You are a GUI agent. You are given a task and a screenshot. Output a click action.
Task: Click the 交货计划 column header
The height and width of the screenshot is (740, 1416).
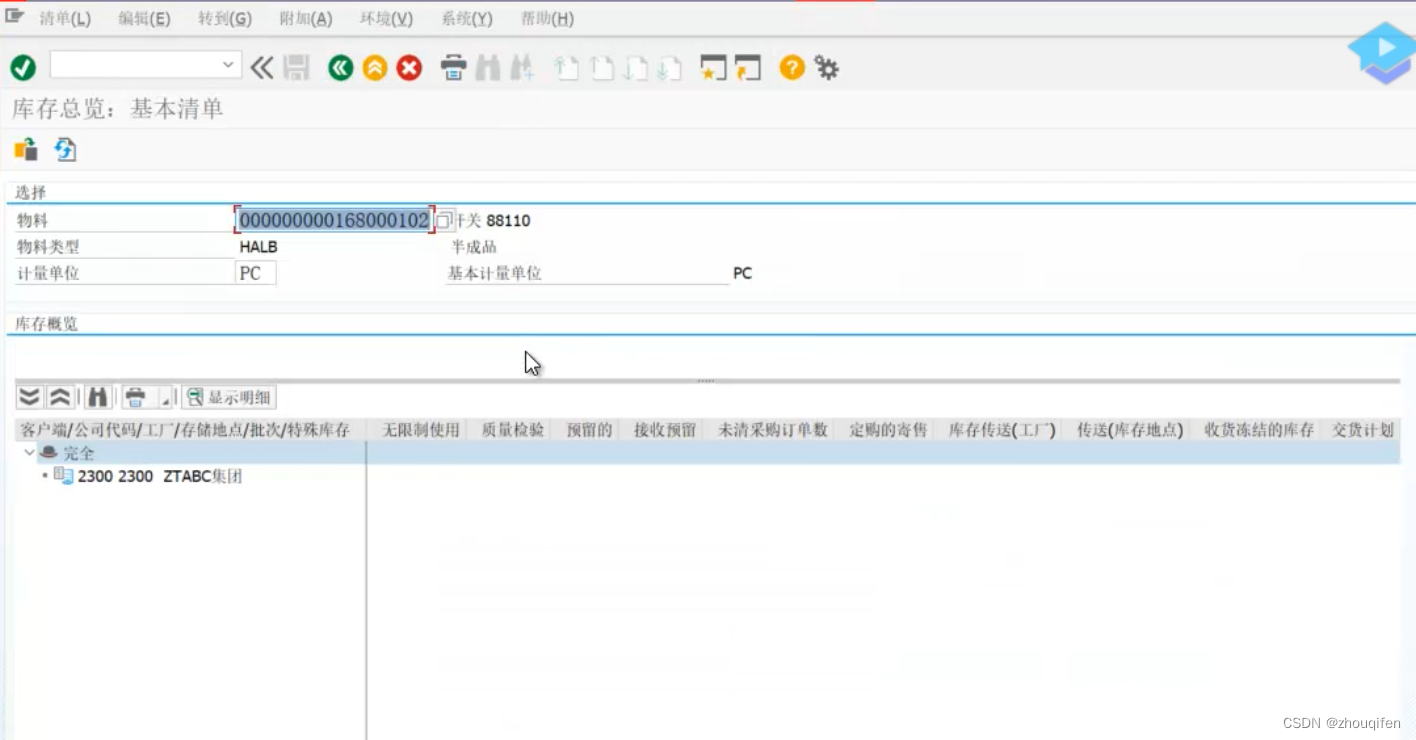coord(1362,430)
